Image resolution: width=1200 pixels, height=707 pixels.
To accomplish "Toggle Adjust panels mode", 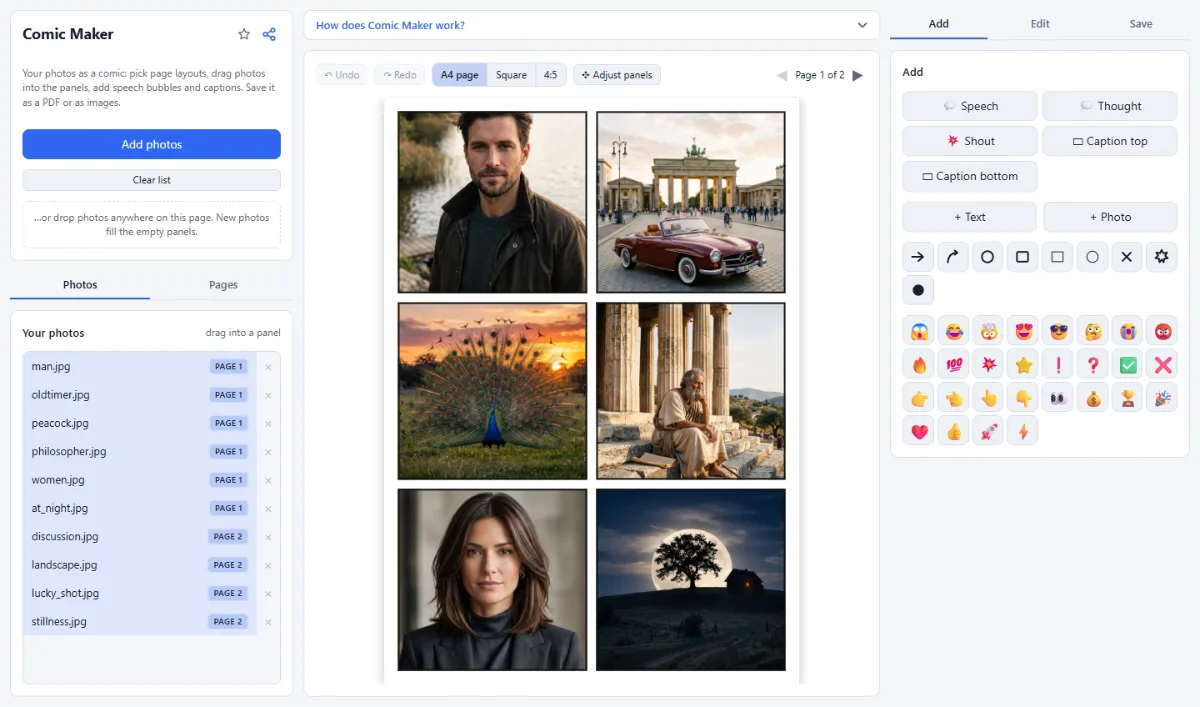I will [617, 75].
